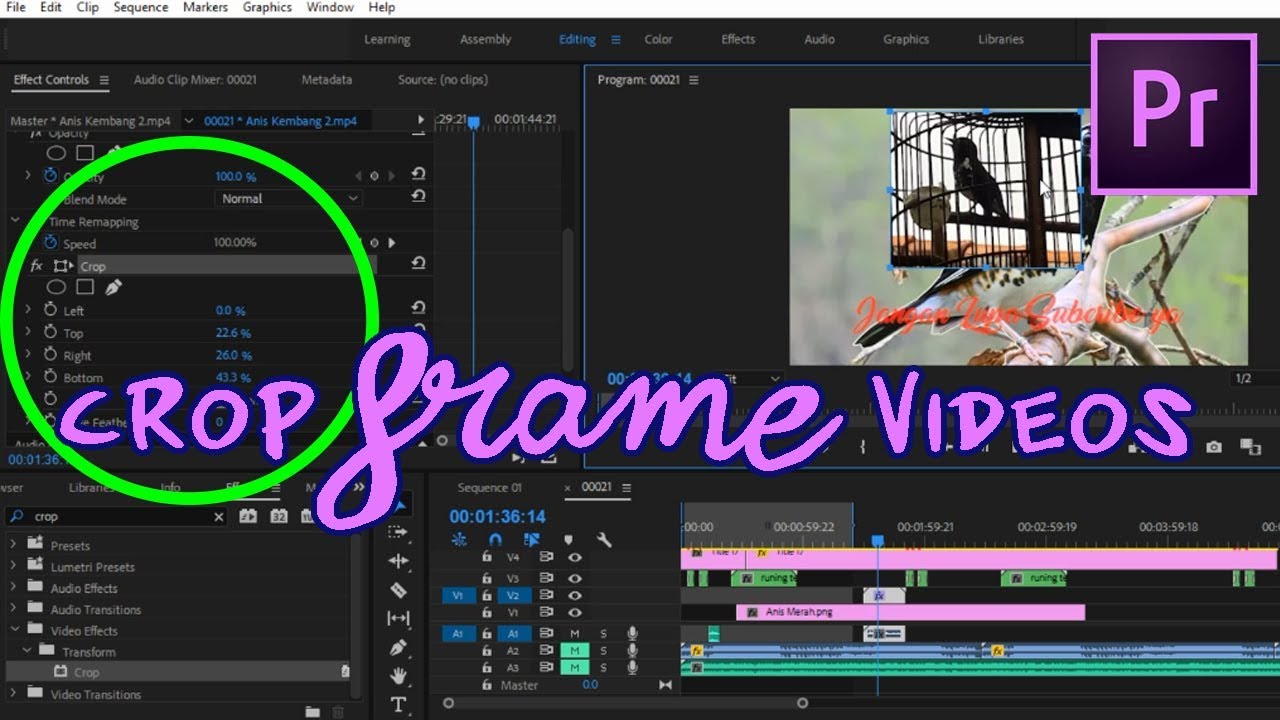Click the Top crop value 22.6 %
1280x720 pixels.
[x=233, y=333]
